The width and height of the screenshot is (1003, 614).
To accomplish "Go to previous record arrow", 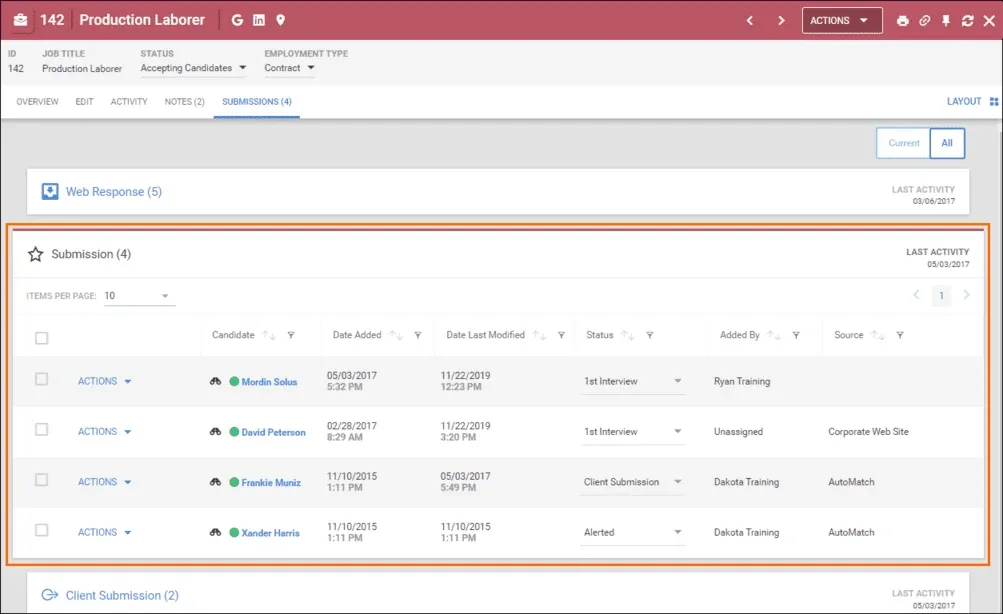I will pos(750,20).
